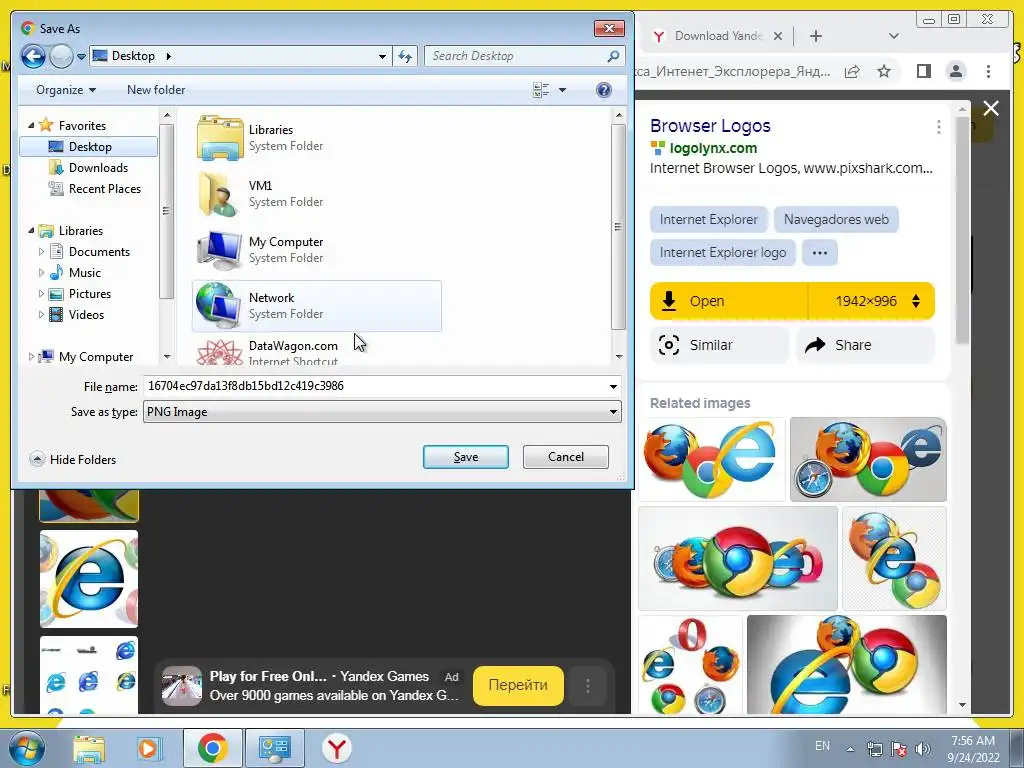Screen dimensions: 1024x768
Task: Open the views options dropdown arrow
Action: pos(562,90)
